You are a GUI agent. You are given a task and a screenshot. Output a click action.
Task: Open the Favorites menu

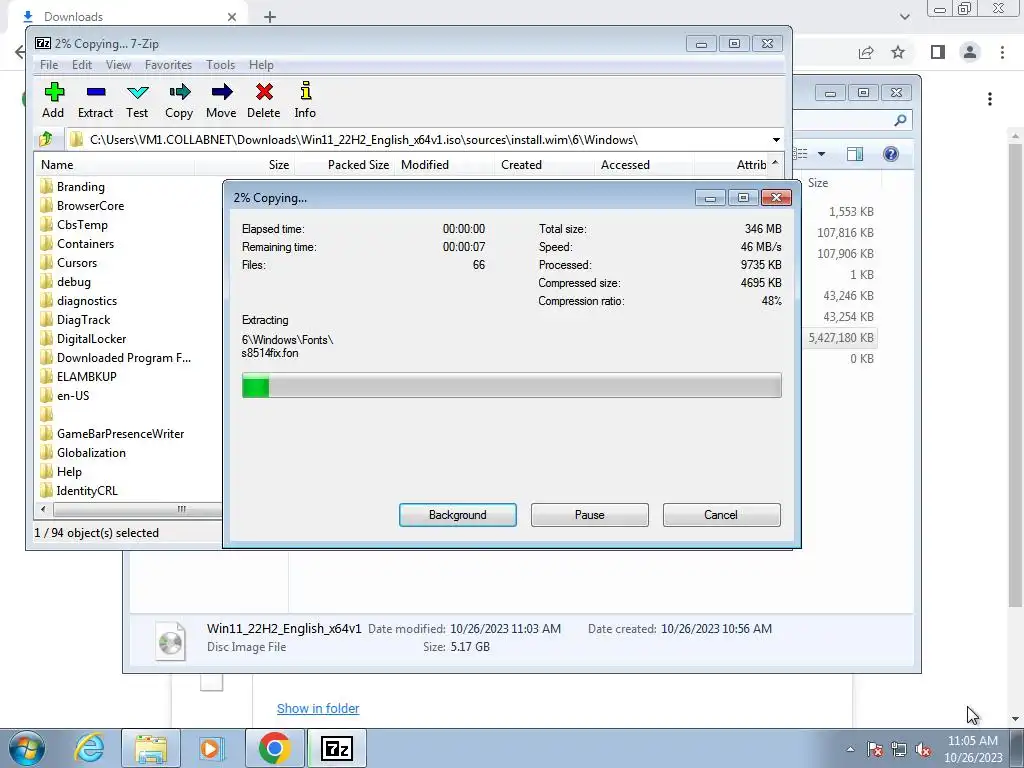tap(168, 65)
